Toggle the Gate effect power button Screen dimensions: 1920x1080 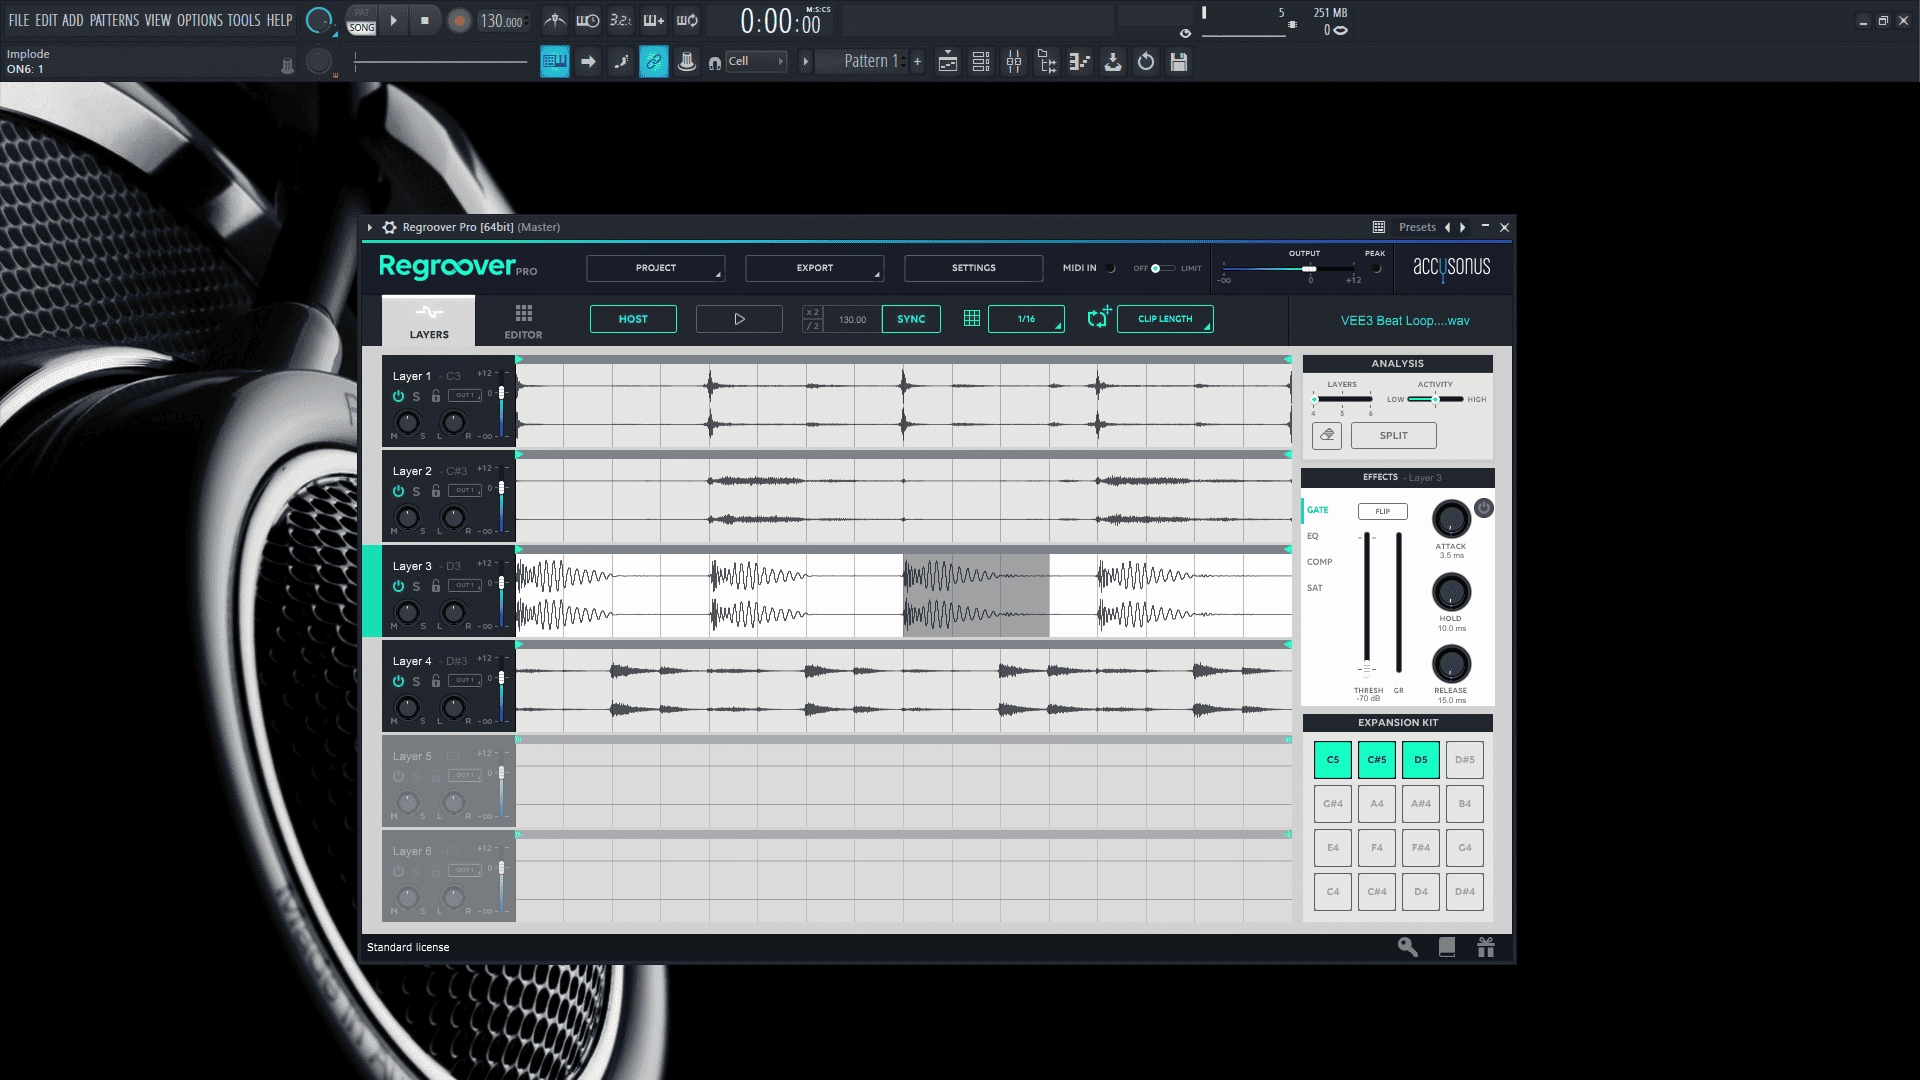1484,508
